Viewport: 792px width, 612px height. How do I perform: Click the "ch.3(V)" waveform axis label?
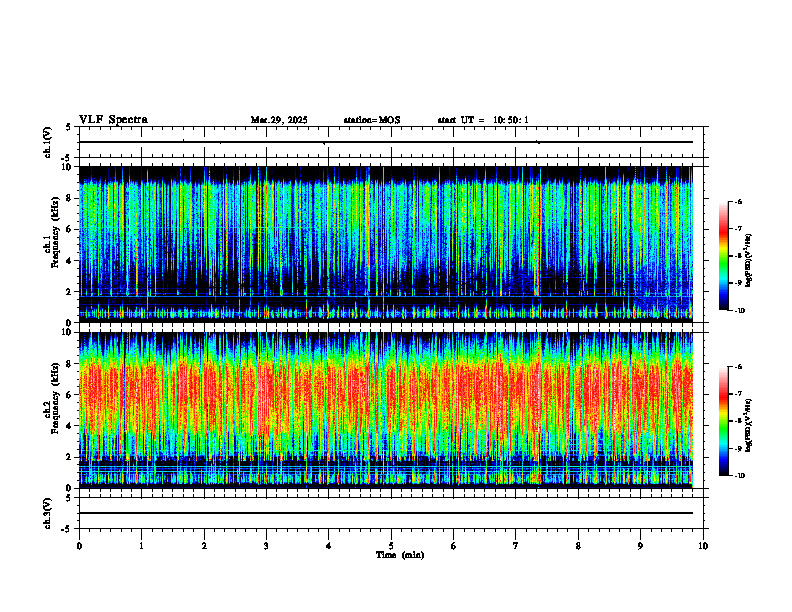coord(48,513)
